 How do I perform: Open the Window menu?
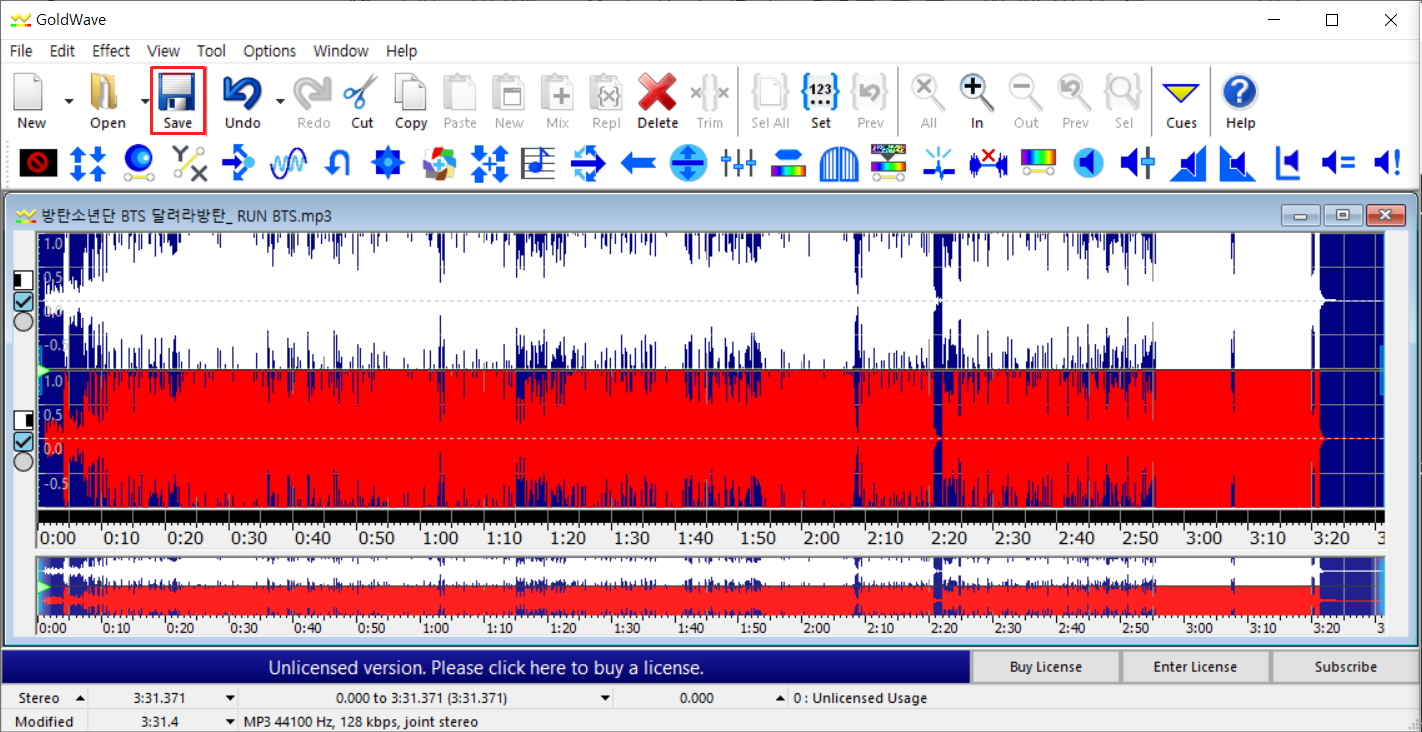pyautogui.click(x=341, y=51)
